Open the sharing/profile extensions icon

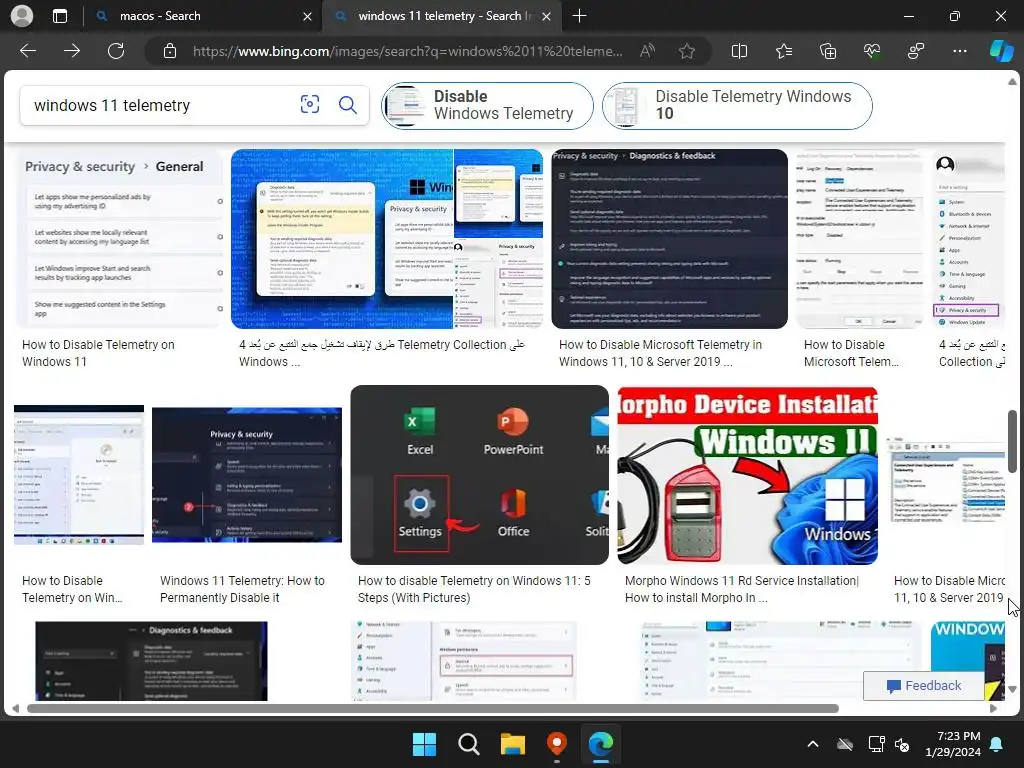(x=916, y=51)
